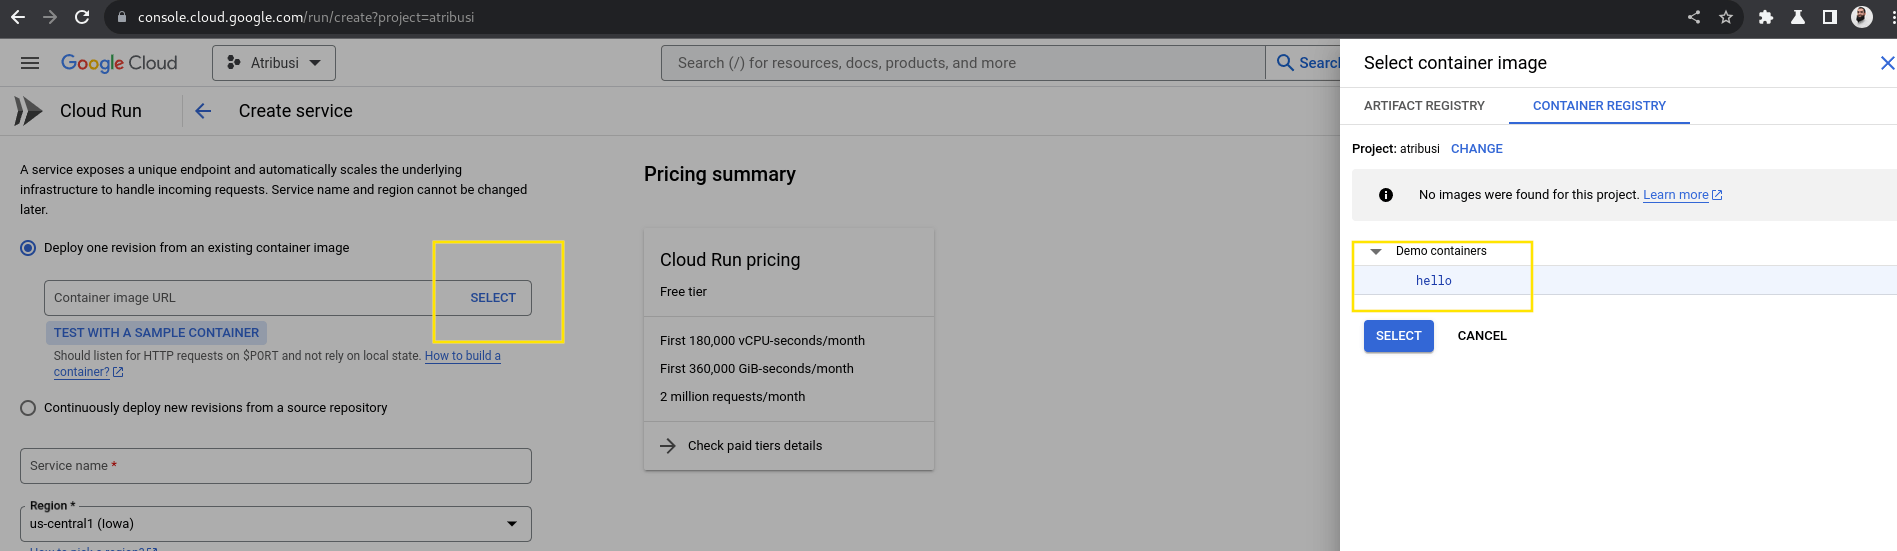Reload the current browser page
Image resolution: width=1897 pixels, height=551 pixels.
[x=82, y=17]
